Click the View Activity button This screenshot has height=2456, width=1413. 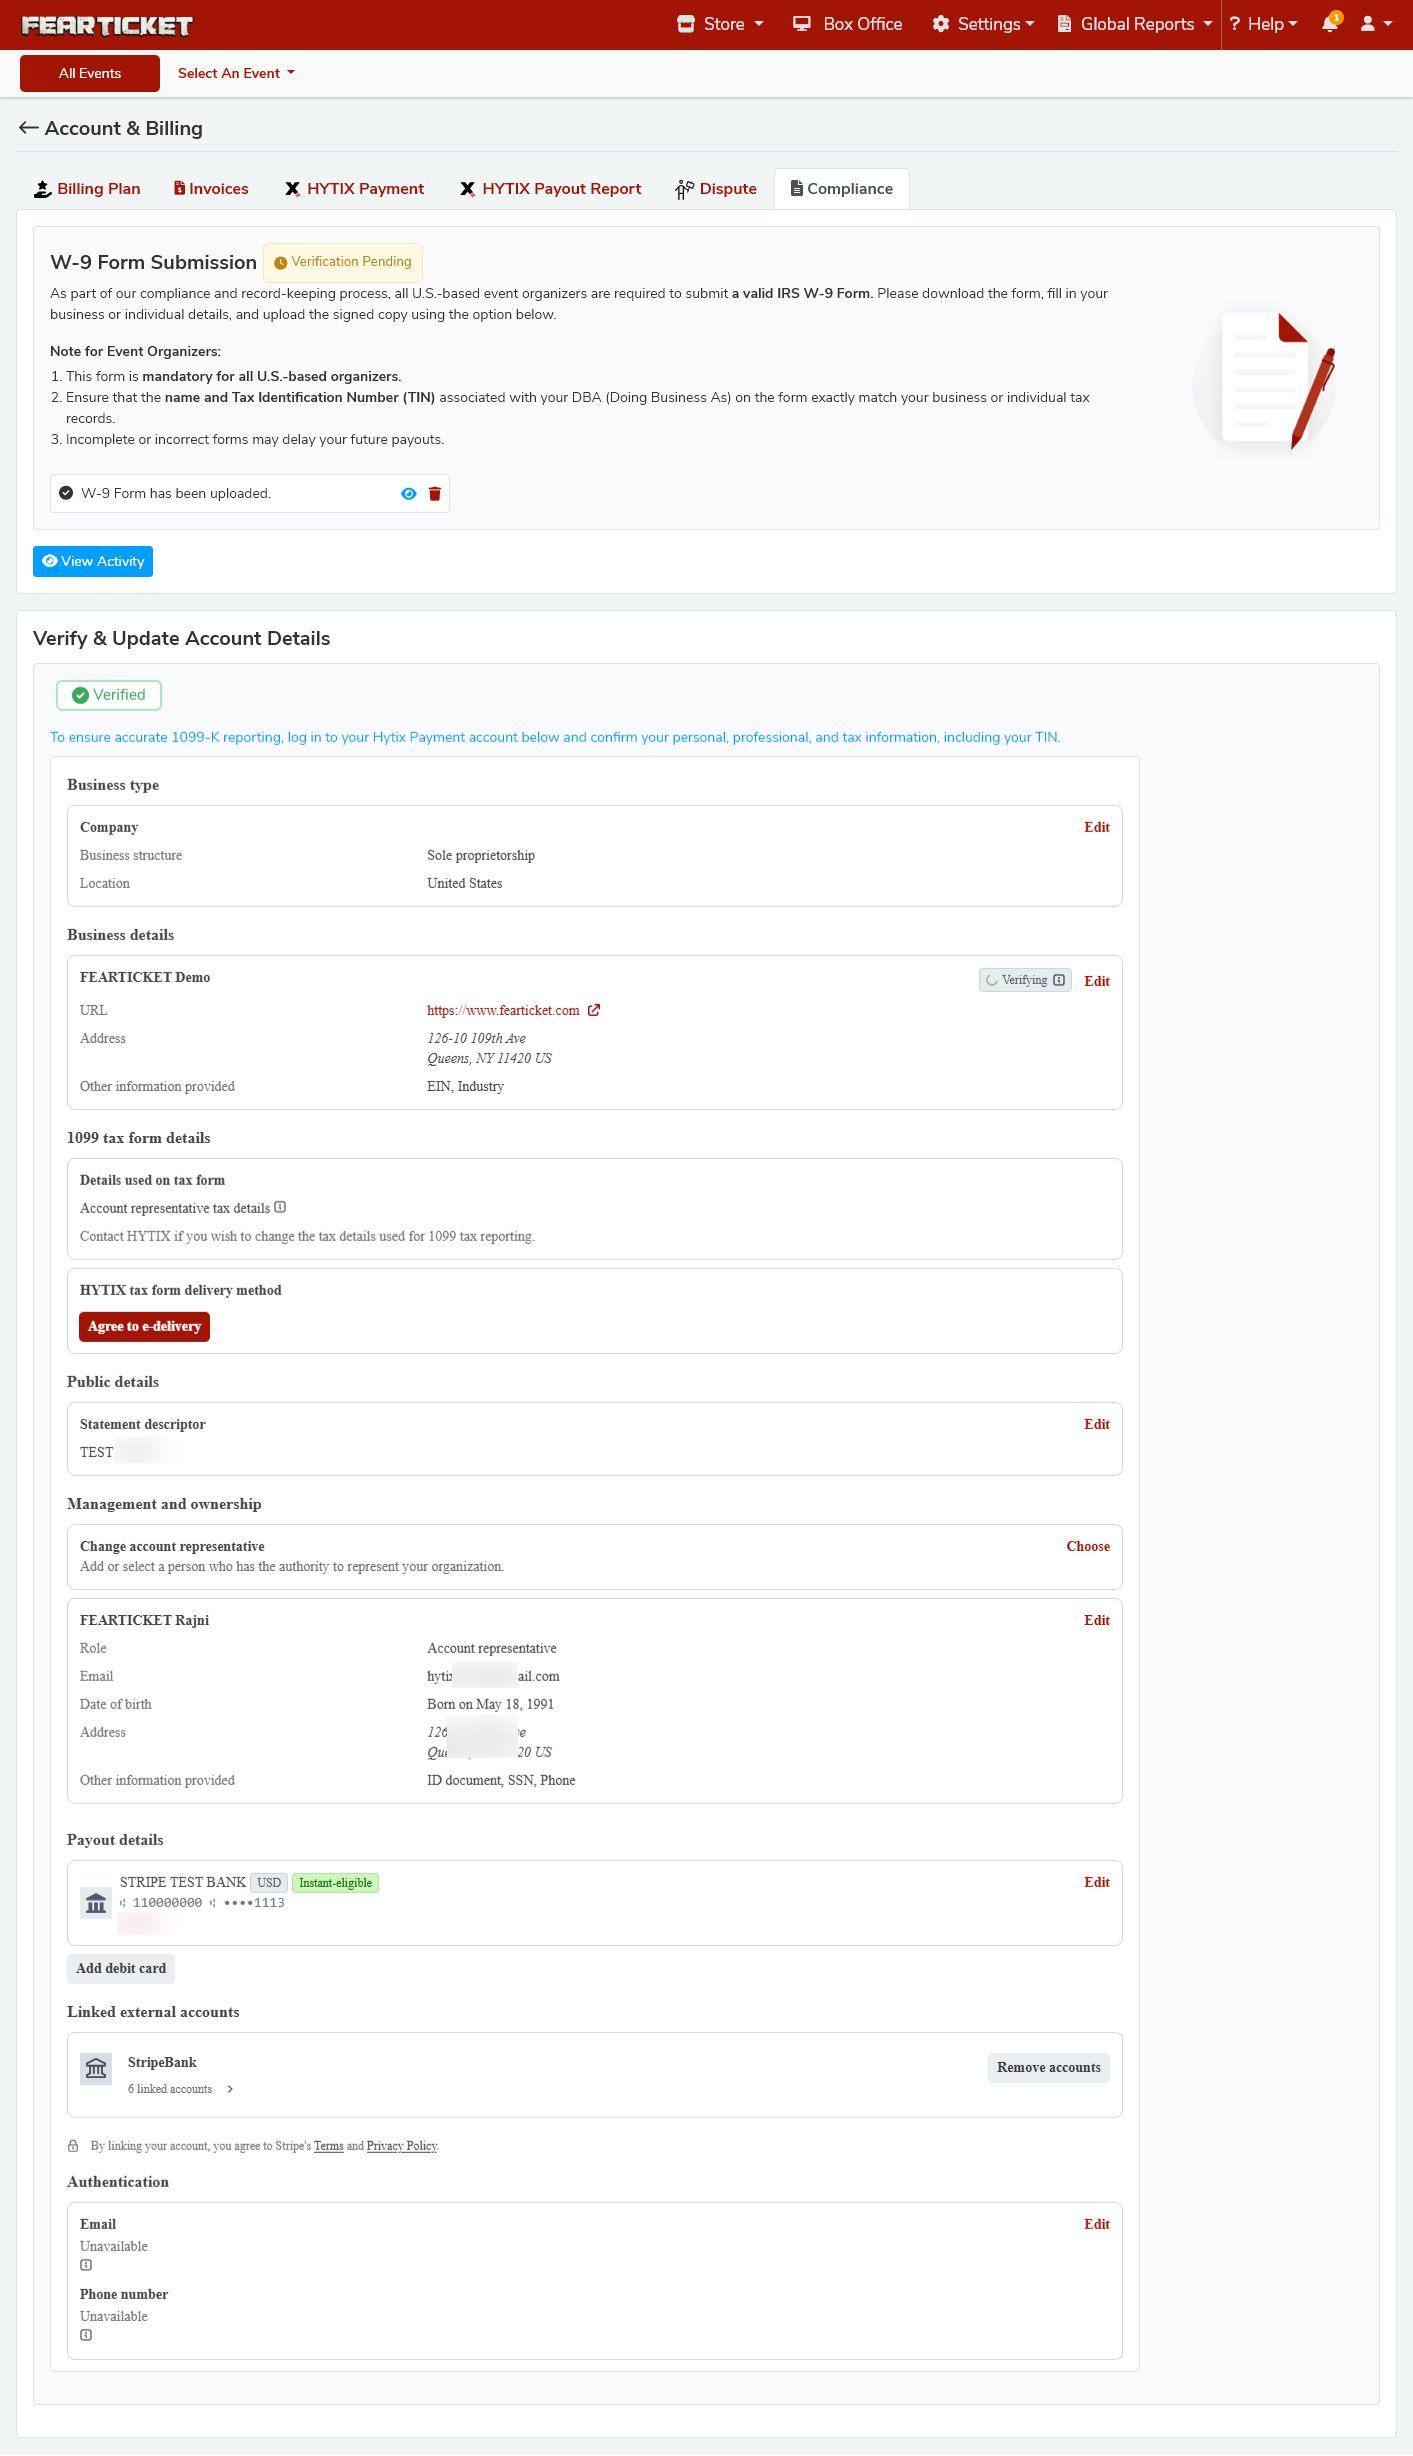click(x=93, y=562)
